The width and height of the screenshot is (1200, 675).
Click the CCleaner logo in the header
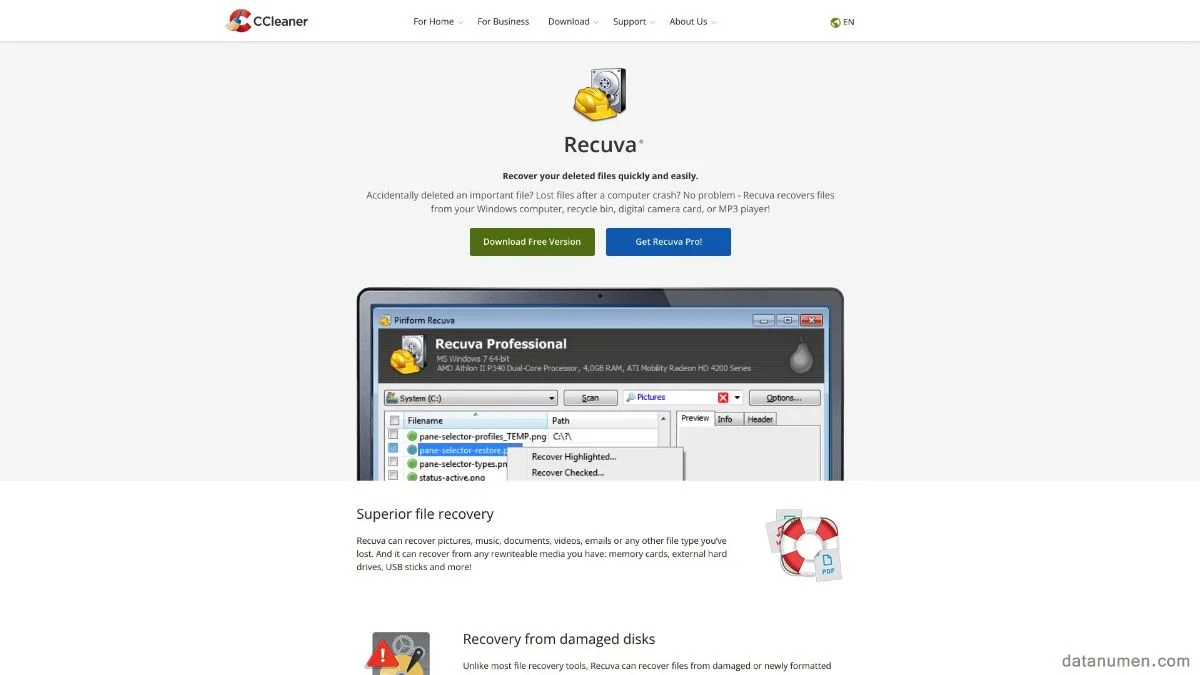[267, 21]
